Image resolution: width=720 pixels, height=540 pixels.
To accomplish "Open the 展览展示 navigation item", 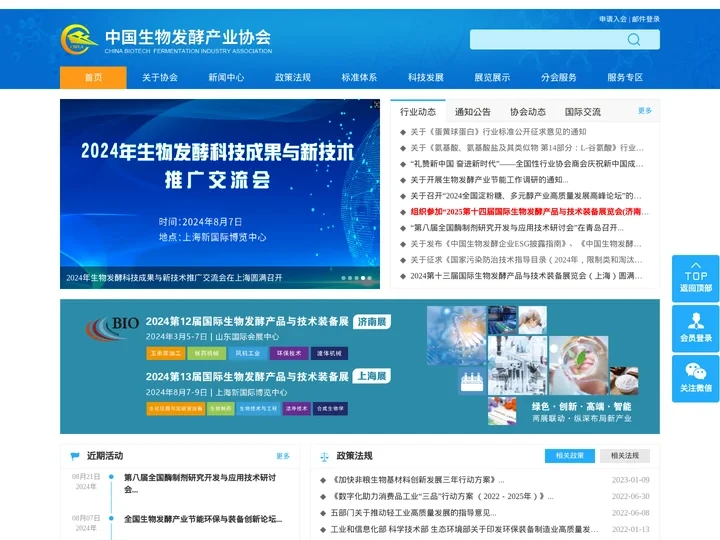I will tap(492, 78).
